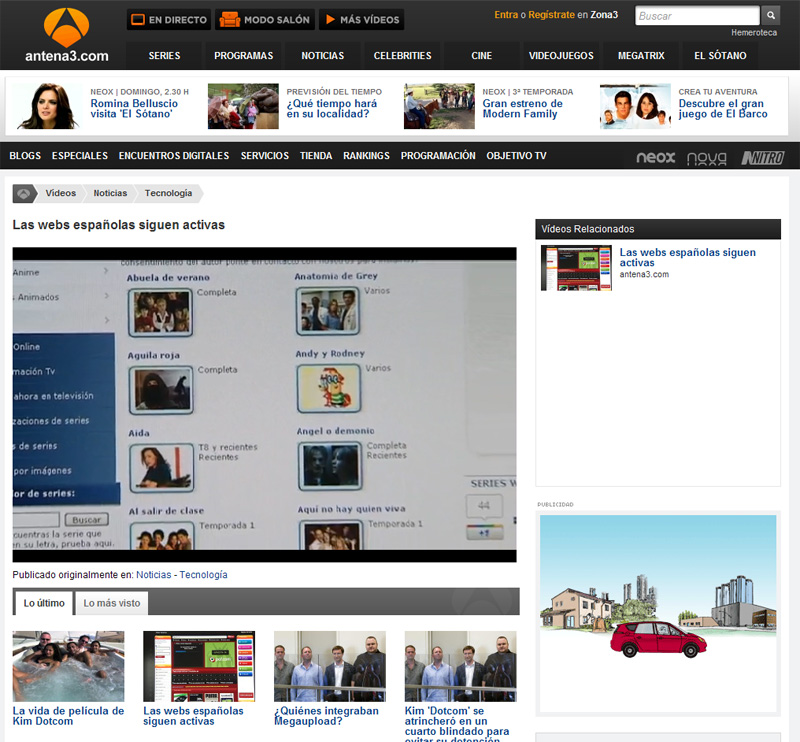Click the Tecnología breadcrumb

(168, 193)
